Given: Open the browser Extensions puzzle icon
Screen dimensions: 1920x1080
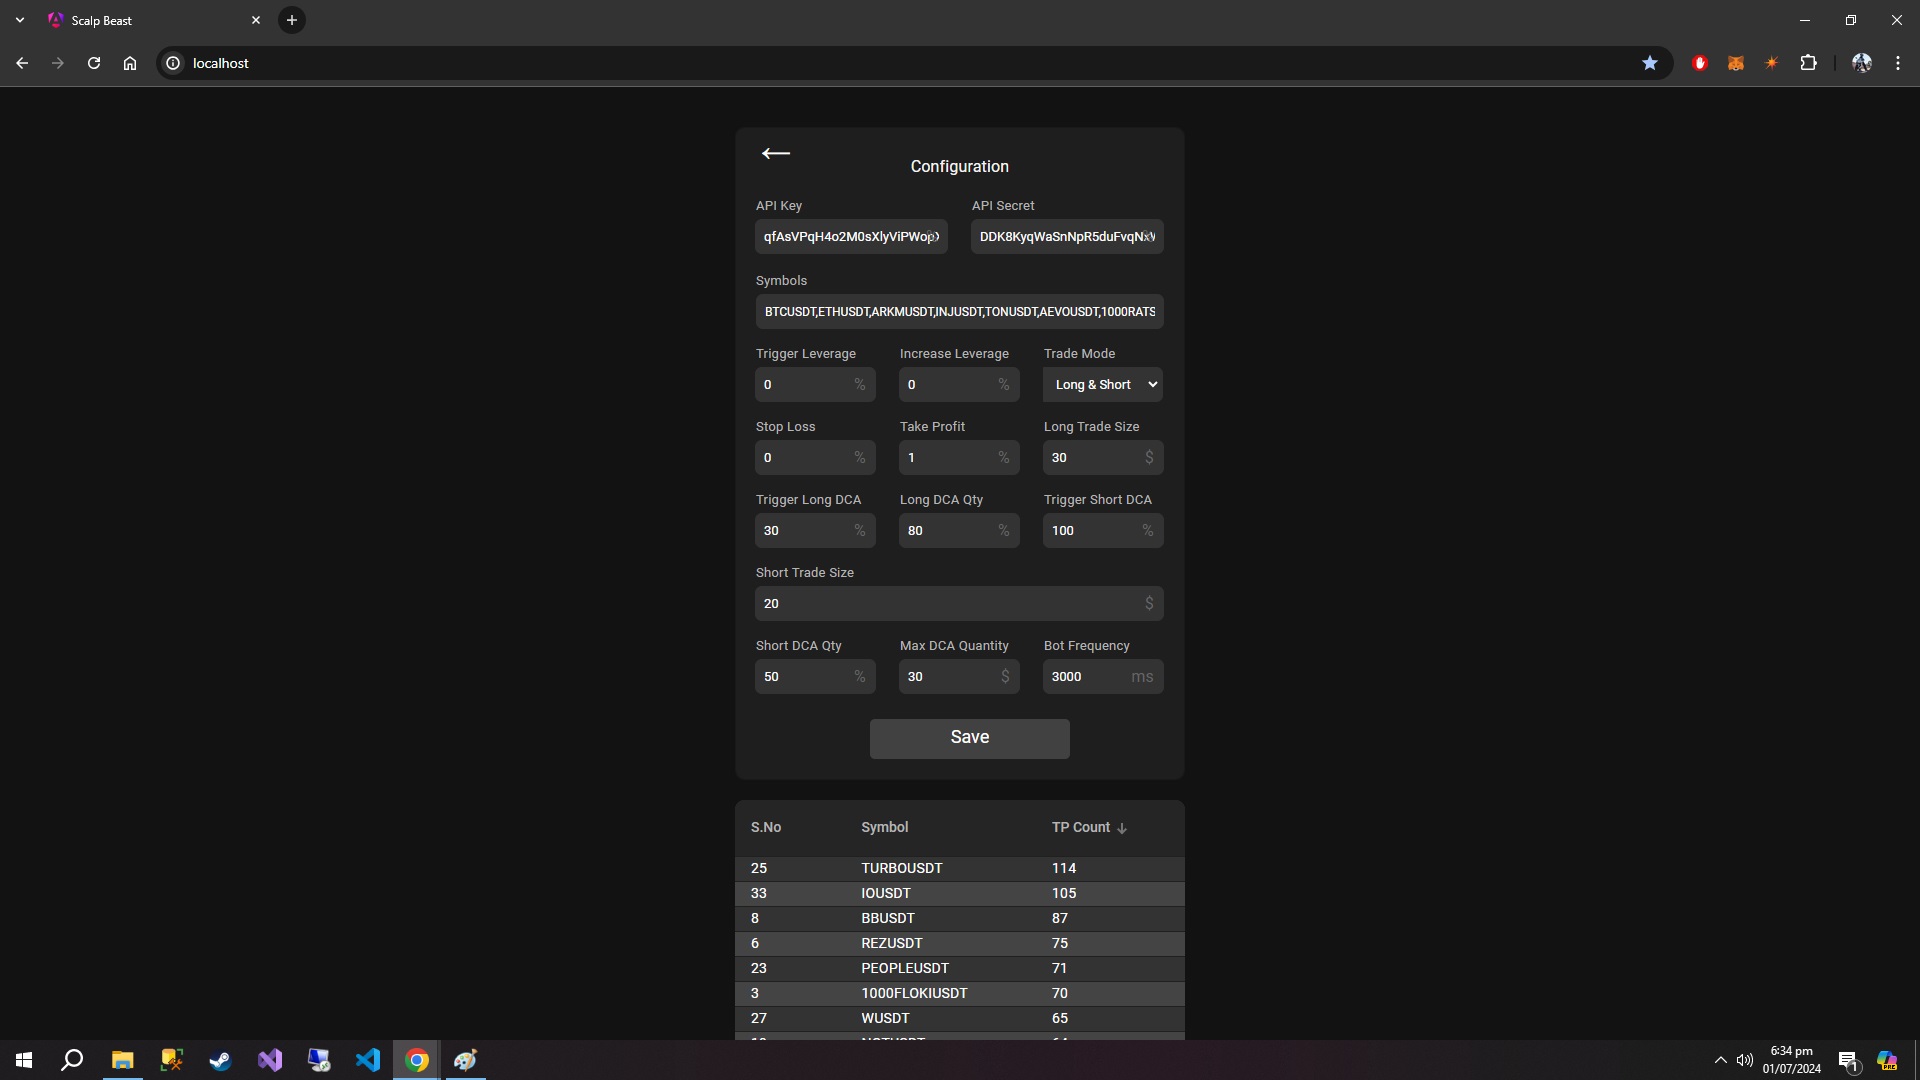Looking at the screenshot, I should click(x=1808, y=63).
